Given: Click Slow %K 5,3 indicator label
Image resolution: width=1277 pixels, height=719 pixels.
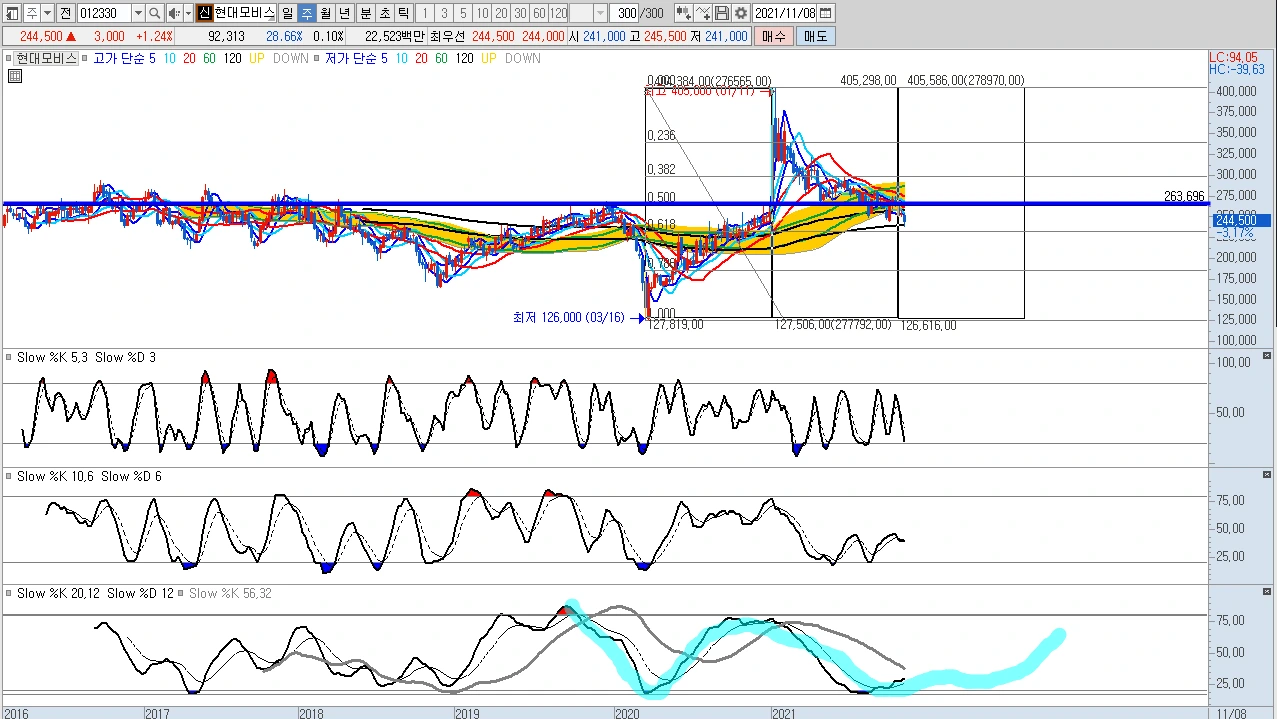Looking at the screenshot, I should coord(53,357).
